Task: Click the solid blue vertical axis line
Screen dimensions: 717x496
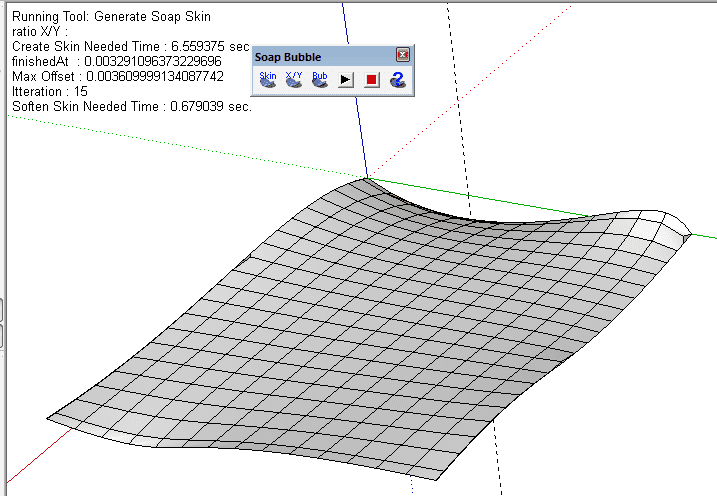Action: click(x=354, y=90)
